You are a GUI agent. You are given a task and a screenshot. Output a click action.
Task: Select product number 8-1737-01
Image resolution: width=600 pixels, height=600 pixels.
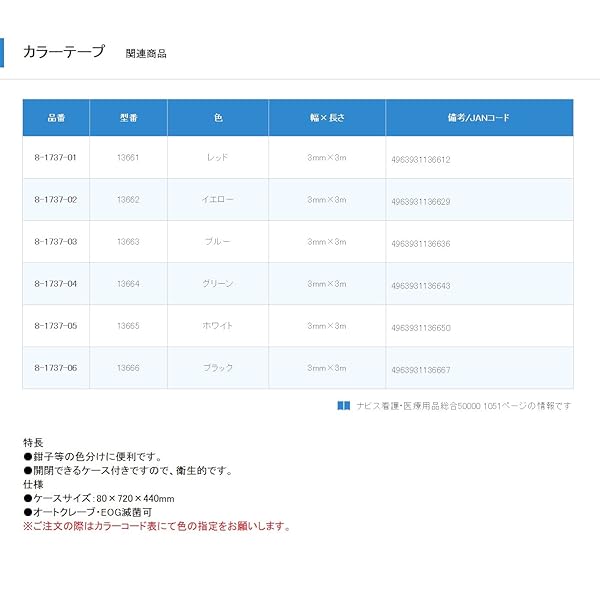click(x=55, y=157)
